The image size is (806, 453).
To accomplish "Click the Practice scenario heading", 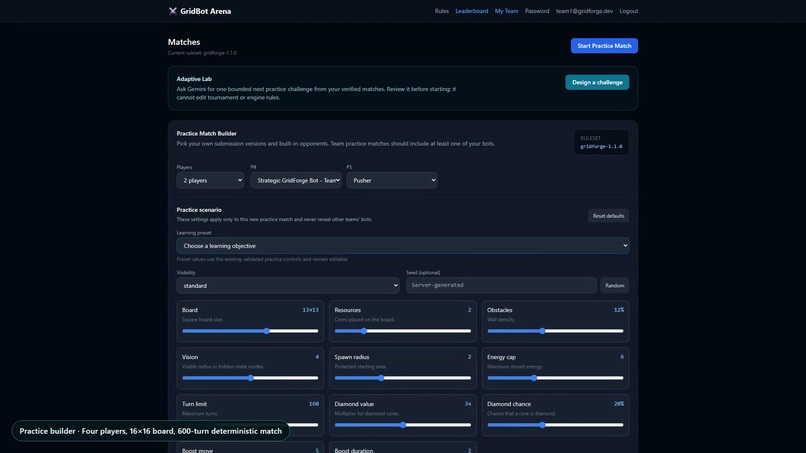I will tap(199, 210).
